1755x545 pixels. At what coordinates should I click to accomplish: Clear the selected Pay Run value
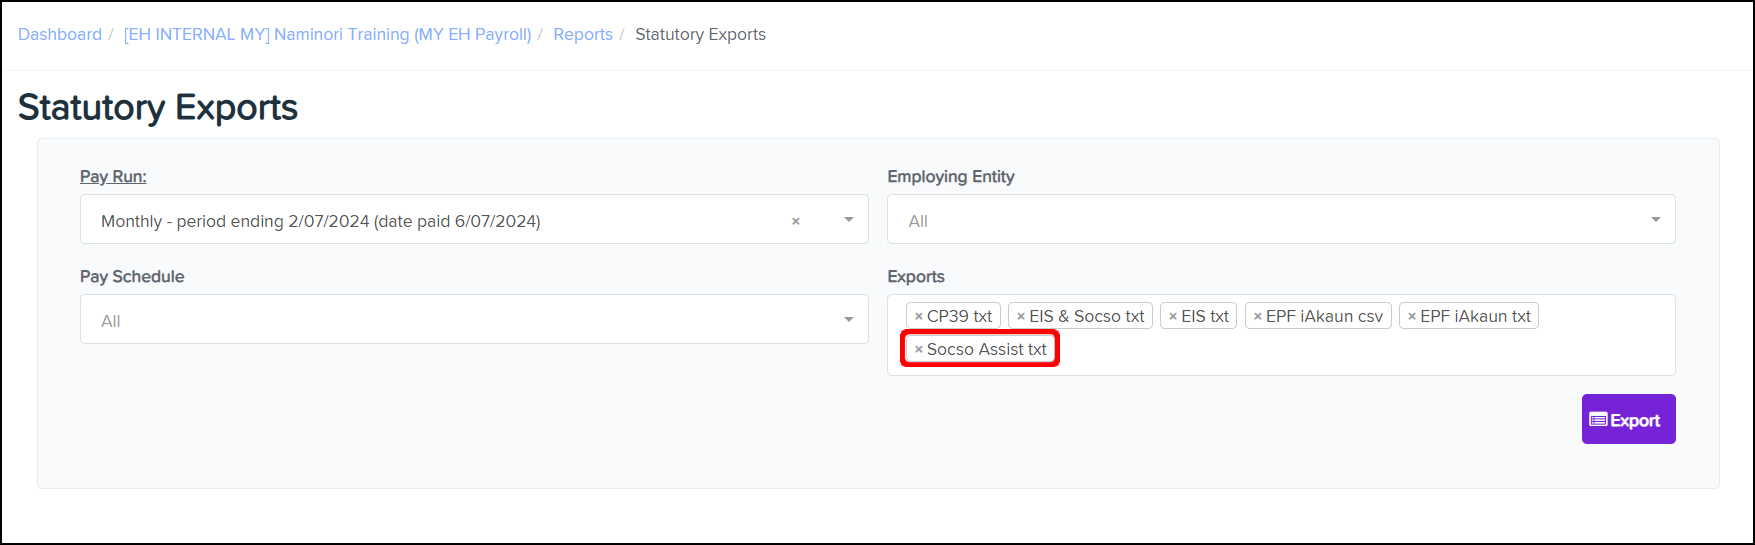(796, 221)
